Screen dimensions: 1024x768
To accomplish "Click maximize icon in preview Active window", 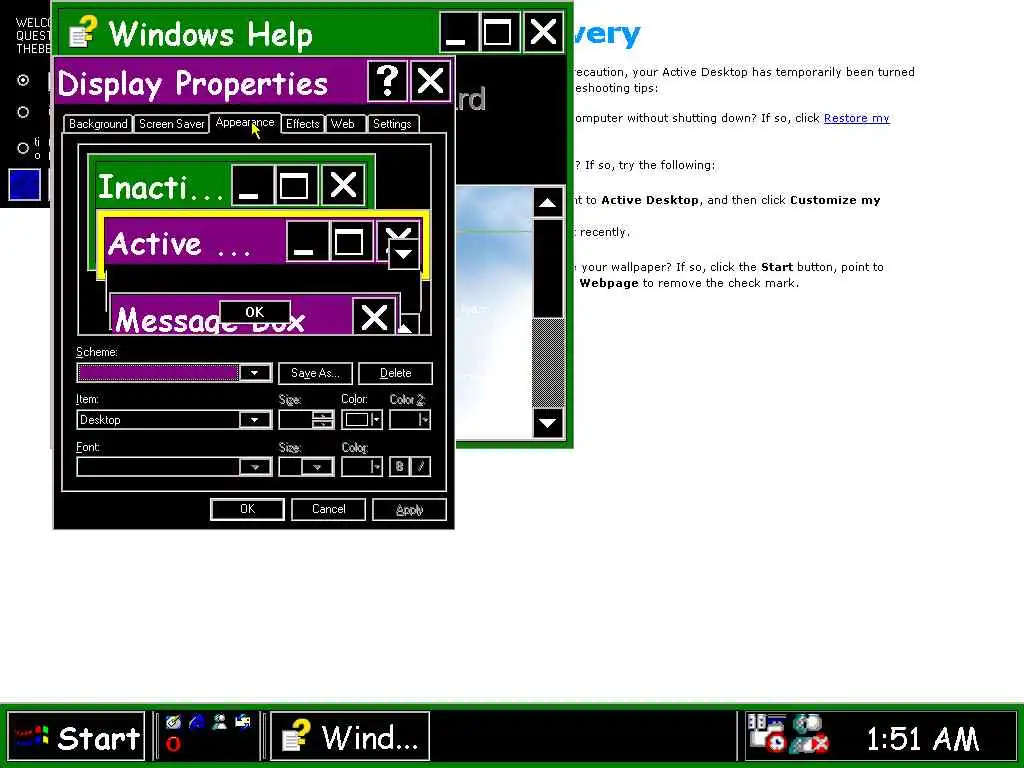I will tap(349, 242).
